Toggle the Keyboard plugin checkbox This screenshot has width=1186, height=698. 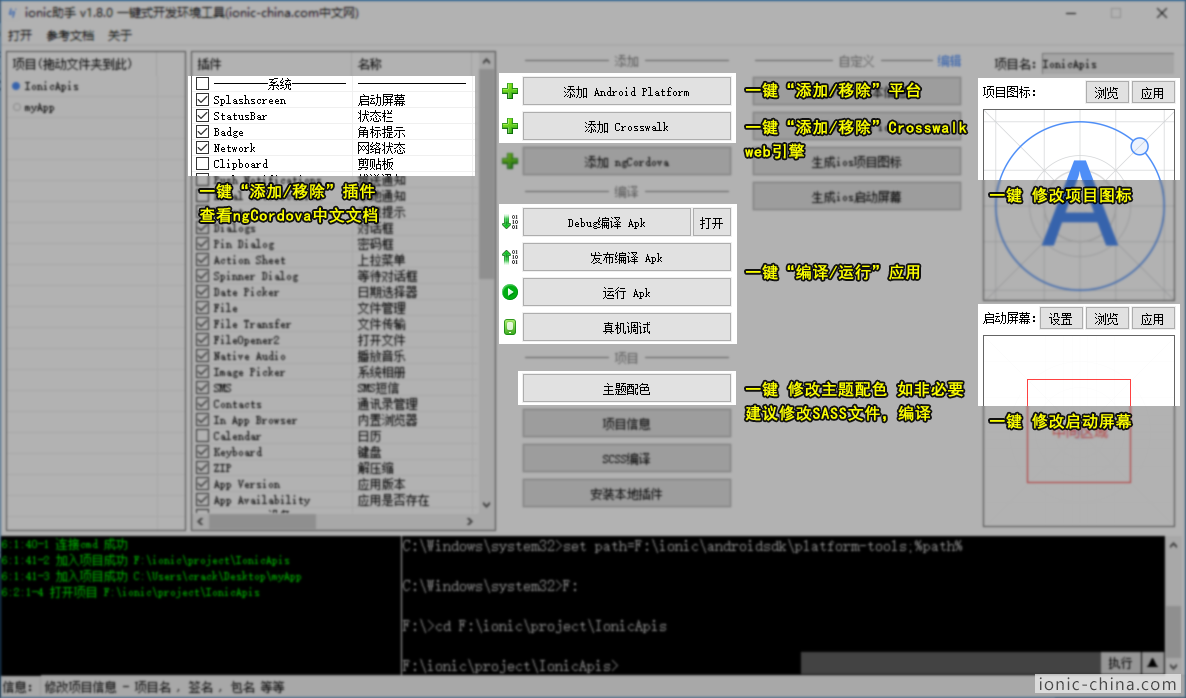202,451
